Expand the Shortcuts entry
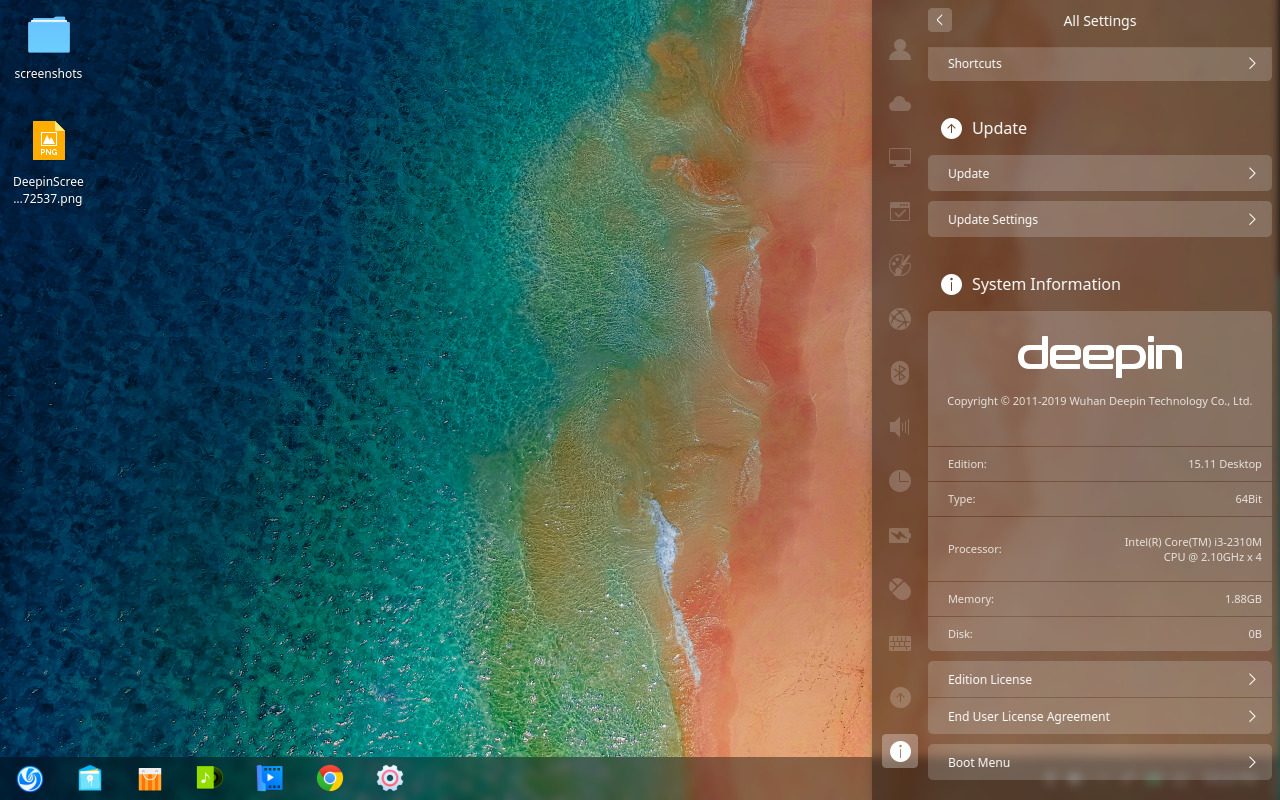Screen dimensions: 1280x800 [1100, 63]
